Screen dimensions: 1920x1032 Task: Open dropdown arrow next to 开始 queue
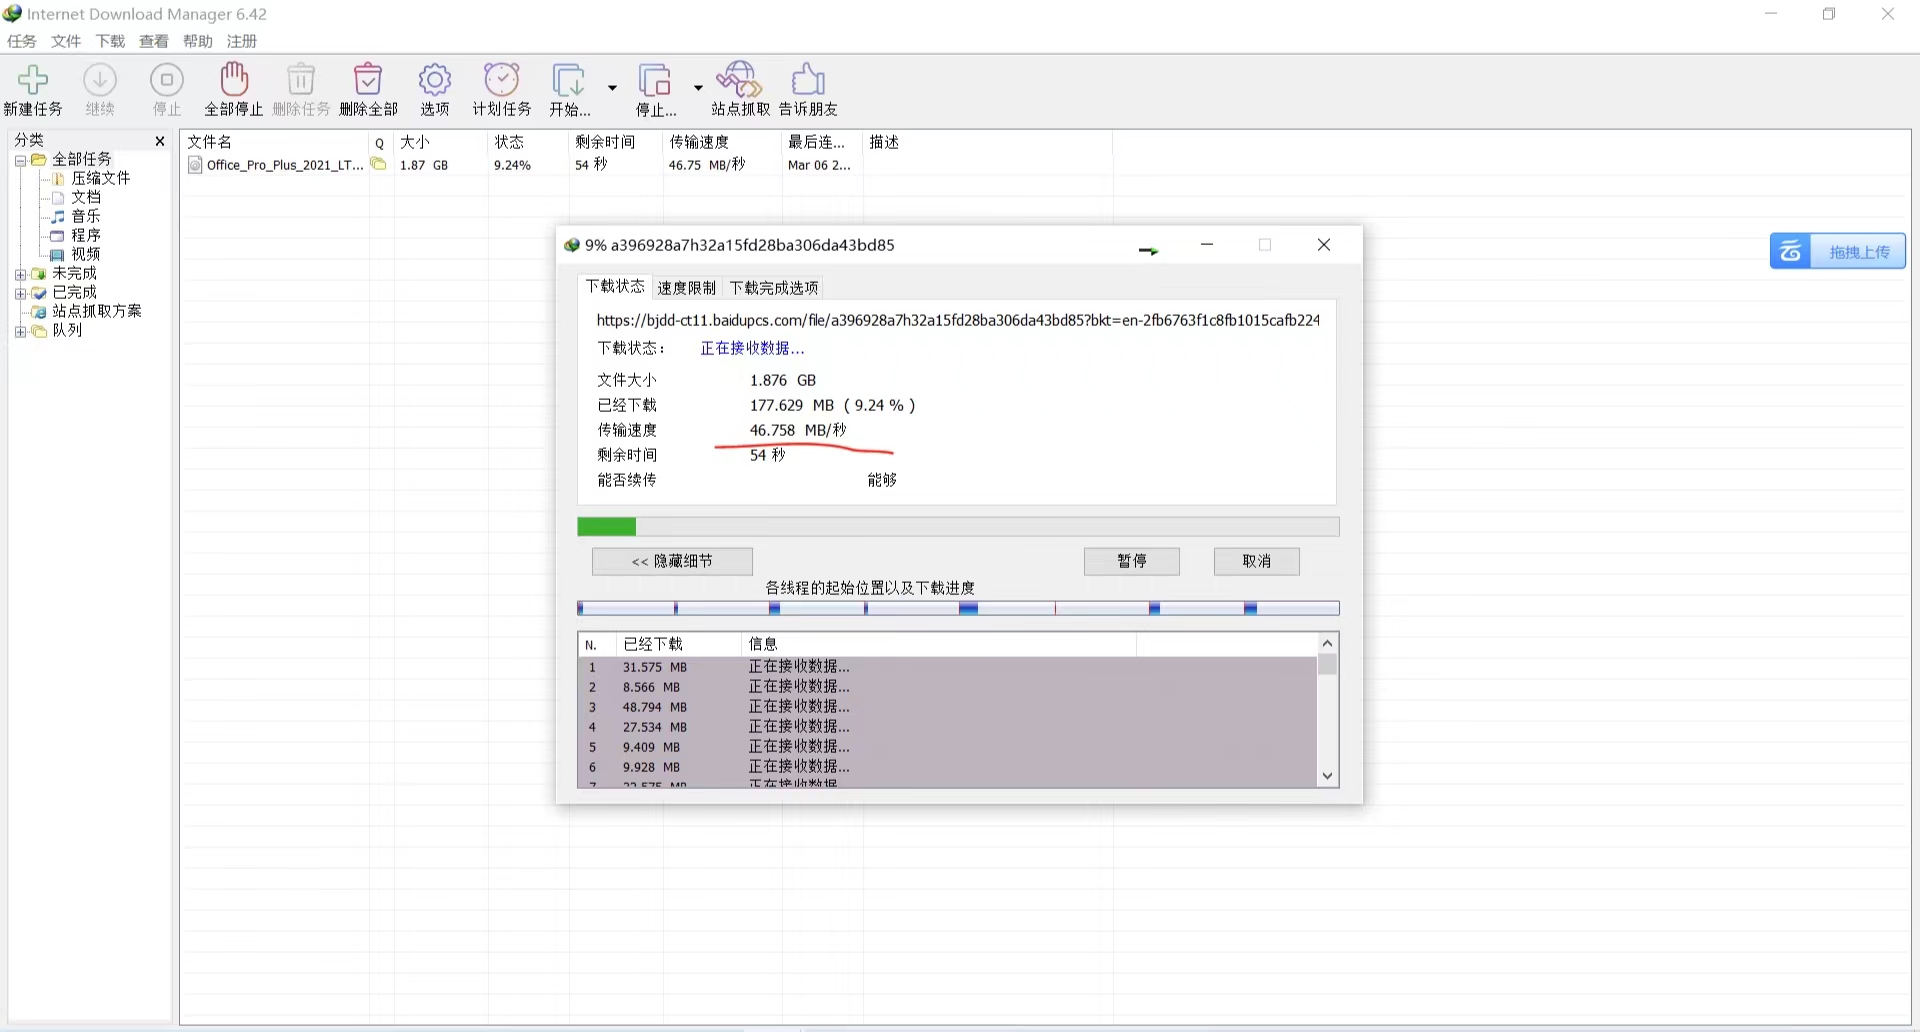pyautogui.click(x=612, y=87)
